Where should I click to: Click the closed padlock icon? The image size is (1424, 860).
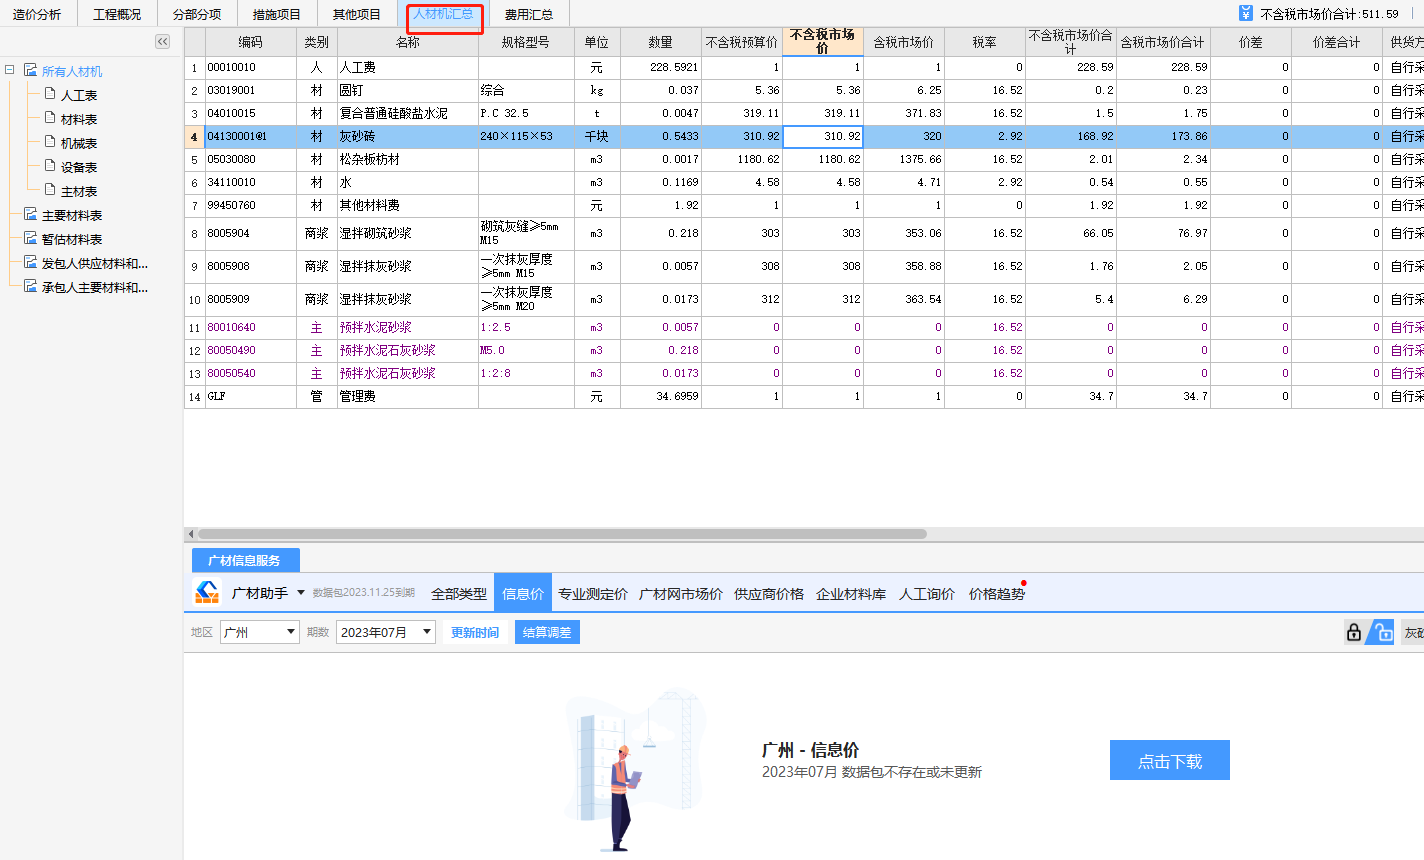click(x=1354, y=632)
